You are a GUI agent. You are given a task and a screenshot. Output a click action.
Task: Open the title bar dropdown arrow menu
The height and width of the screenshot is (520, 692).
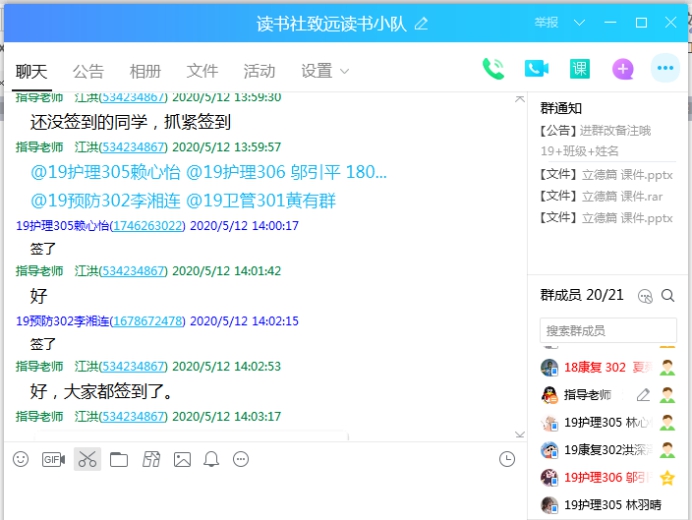(580, 22)
